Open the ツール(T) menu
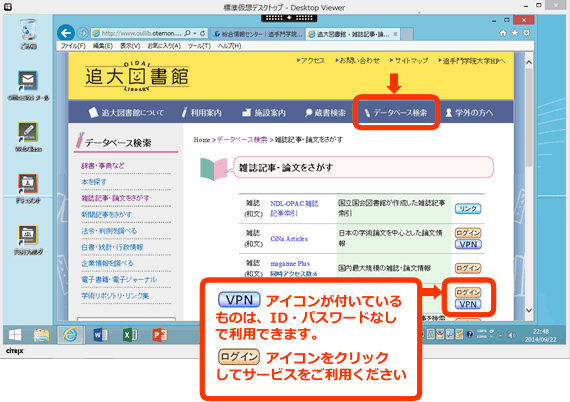570x402 pixels. coord(199,46)
